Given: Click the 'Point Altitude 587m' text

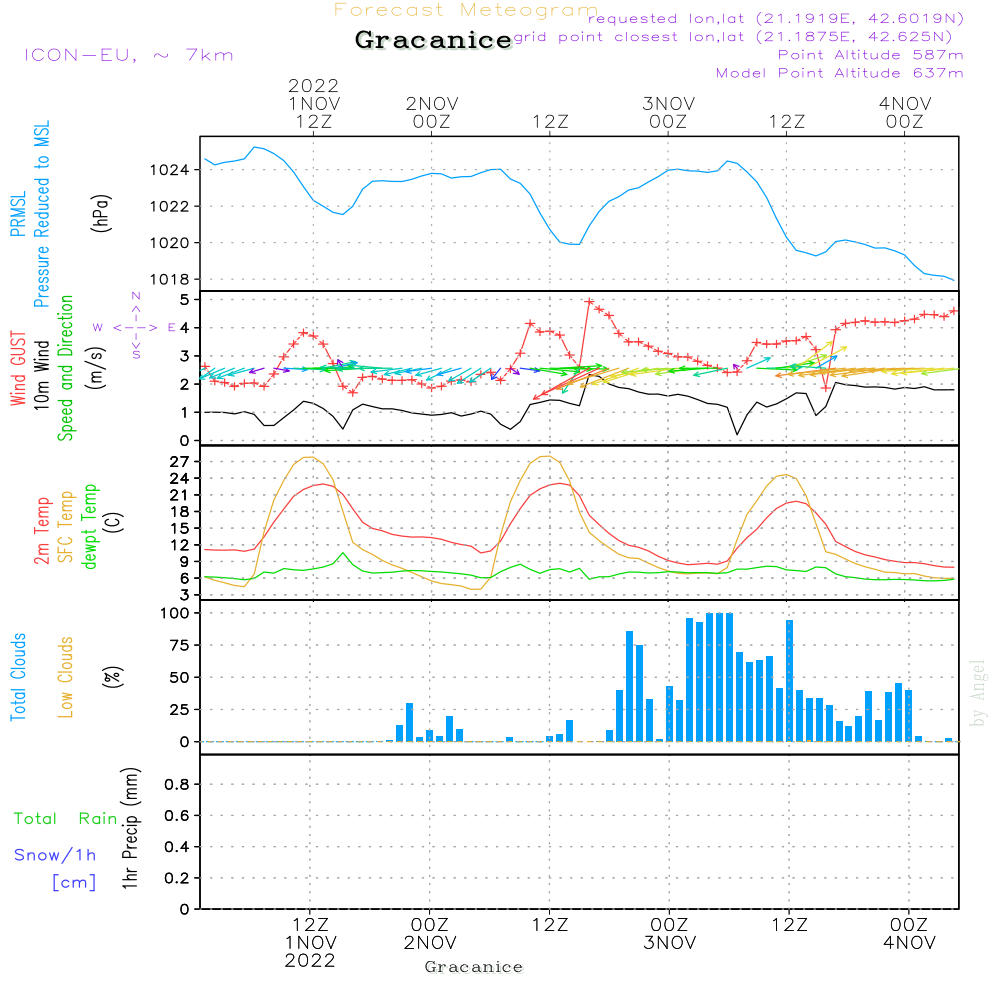Looking at the screenshot, I should [x=871, y=55].
